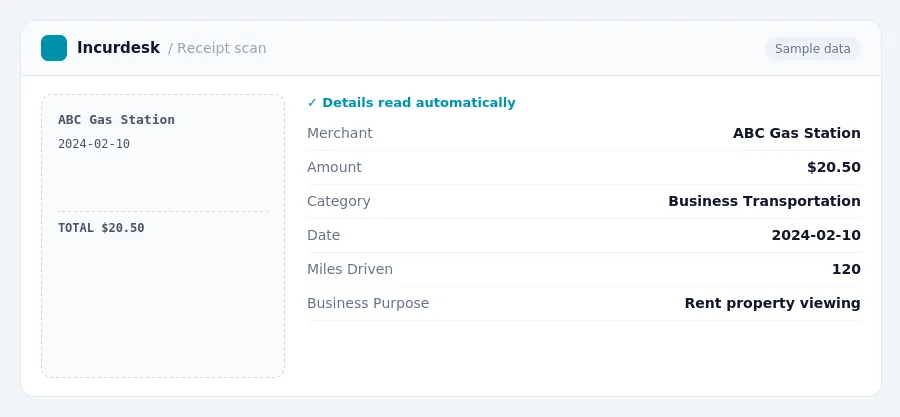This screenshot has width=900, height=417.
Task: Click TOTAL $20.50 on the receipt
Action: [x=101, y=228]
